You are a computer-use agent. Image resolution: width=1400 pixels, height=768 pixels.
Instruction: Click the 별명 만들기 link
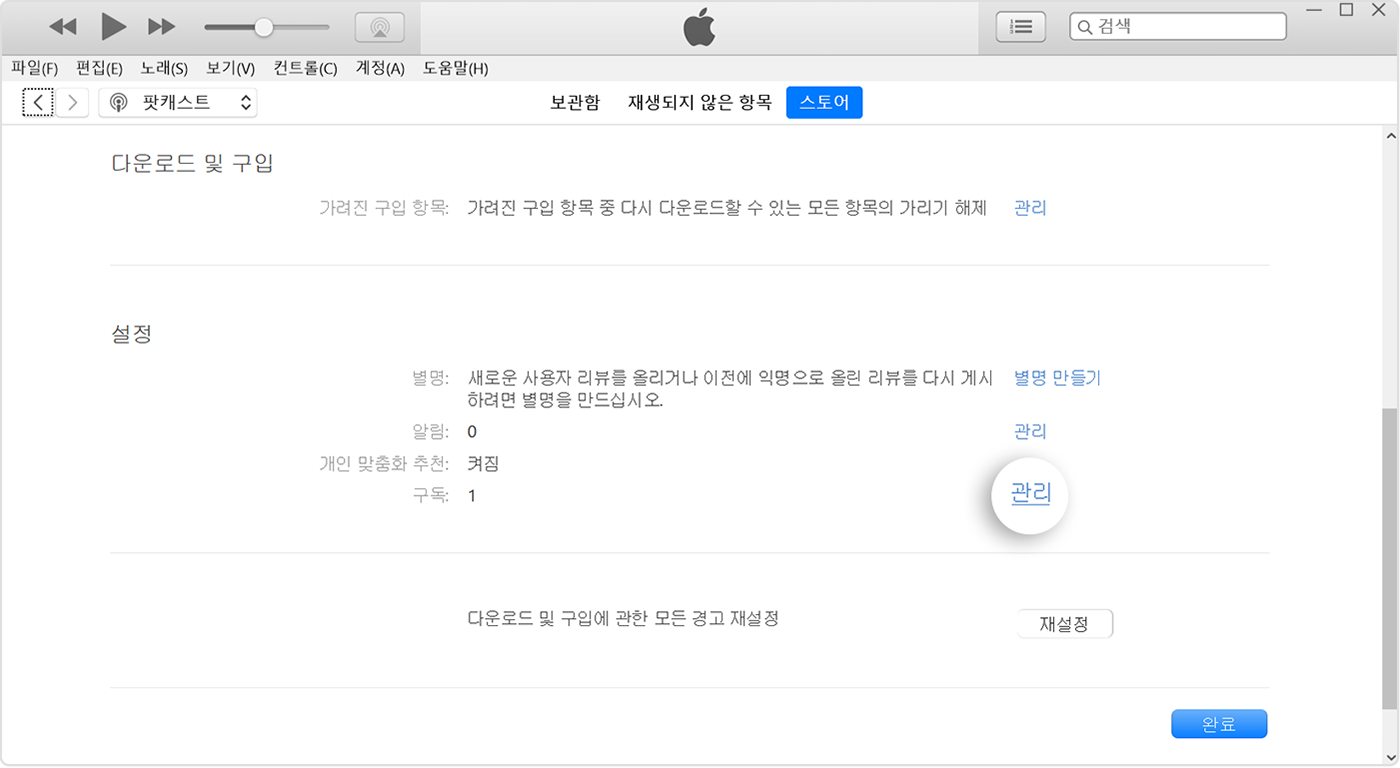click(x=1057, y=378)
